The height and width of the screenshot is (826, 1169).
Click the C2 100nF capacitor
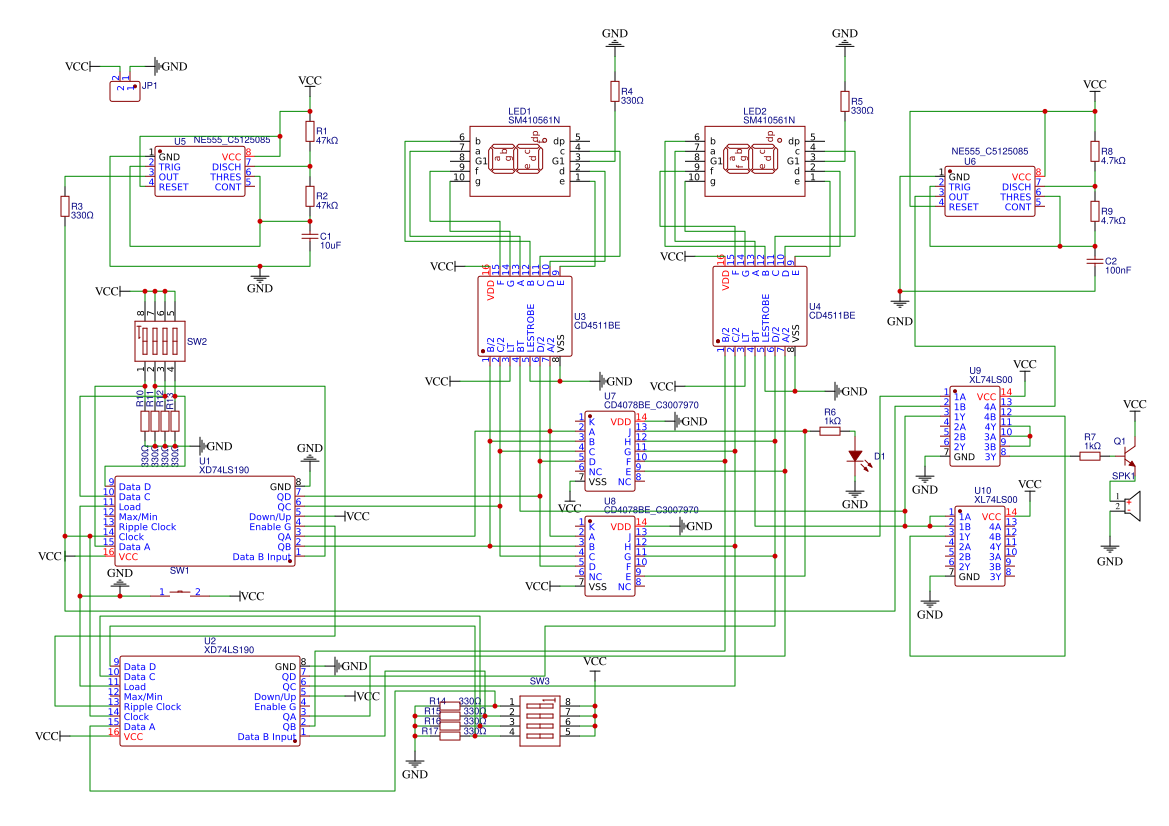click(x=1094, y=261)
